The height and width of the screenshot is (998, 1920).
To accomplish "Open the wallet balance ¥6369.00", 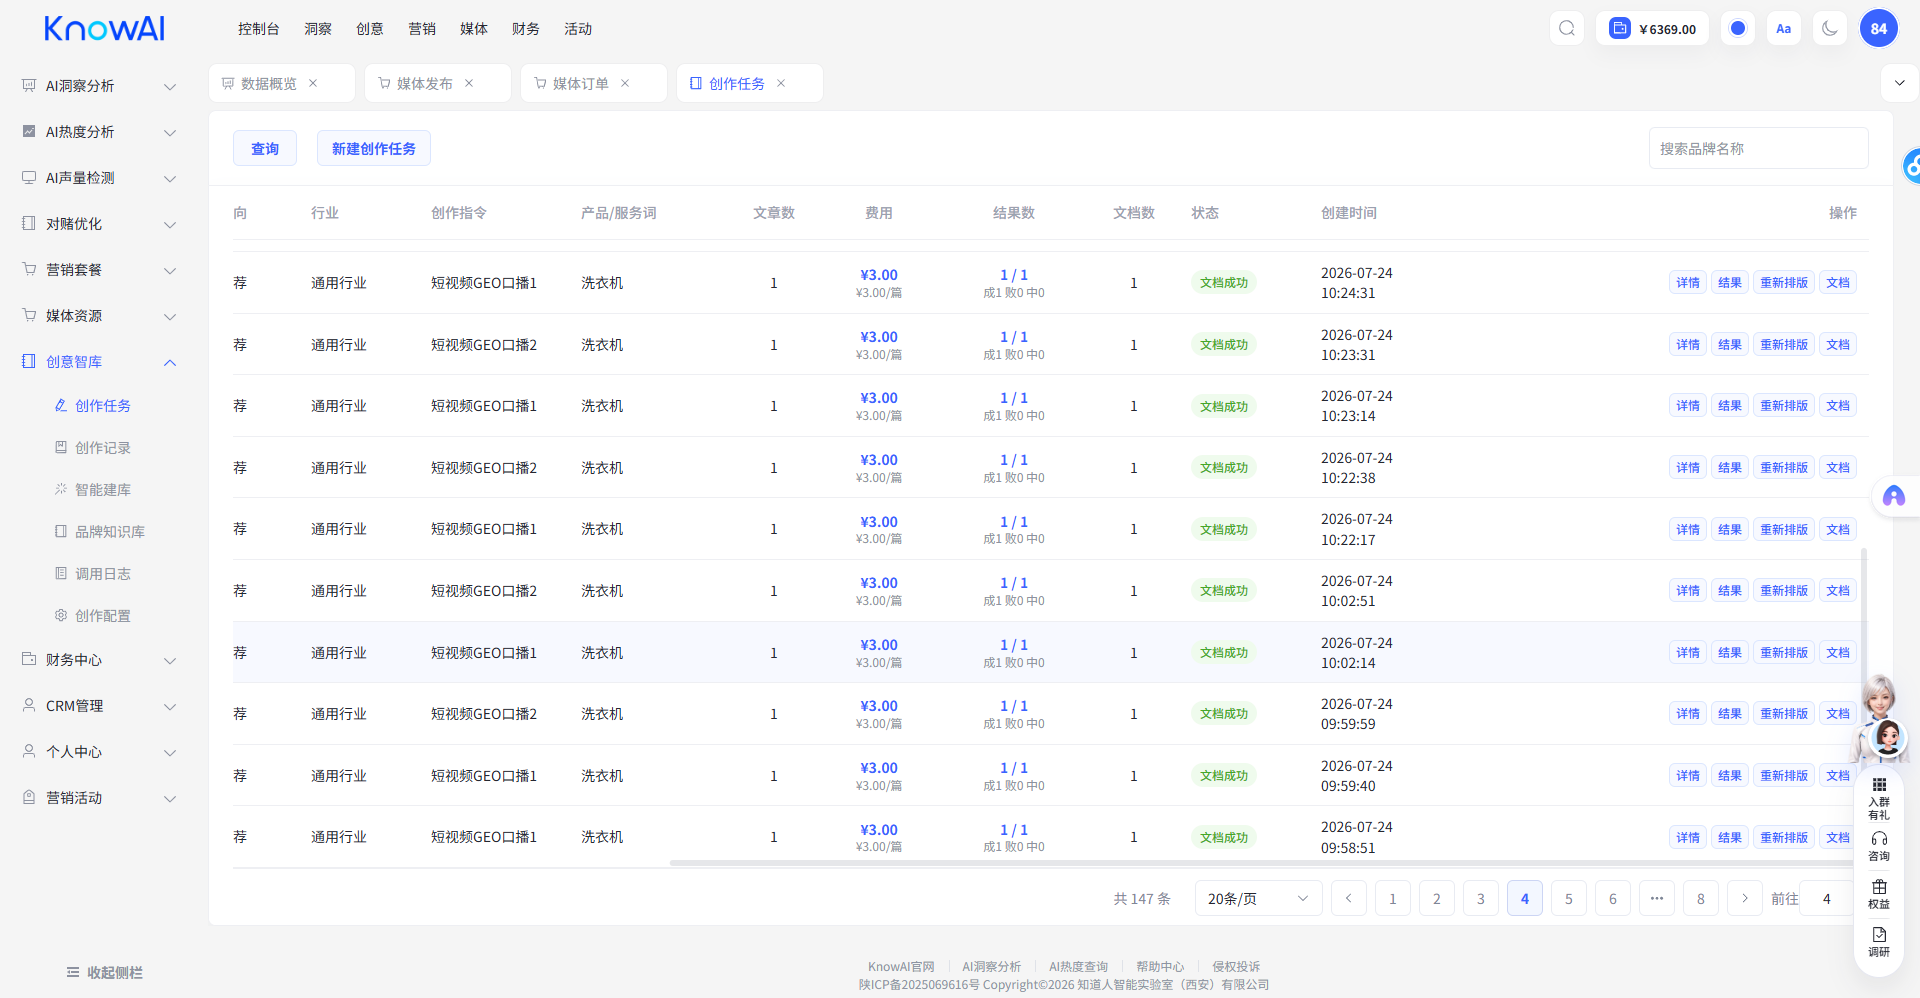I will [1653, 29].
